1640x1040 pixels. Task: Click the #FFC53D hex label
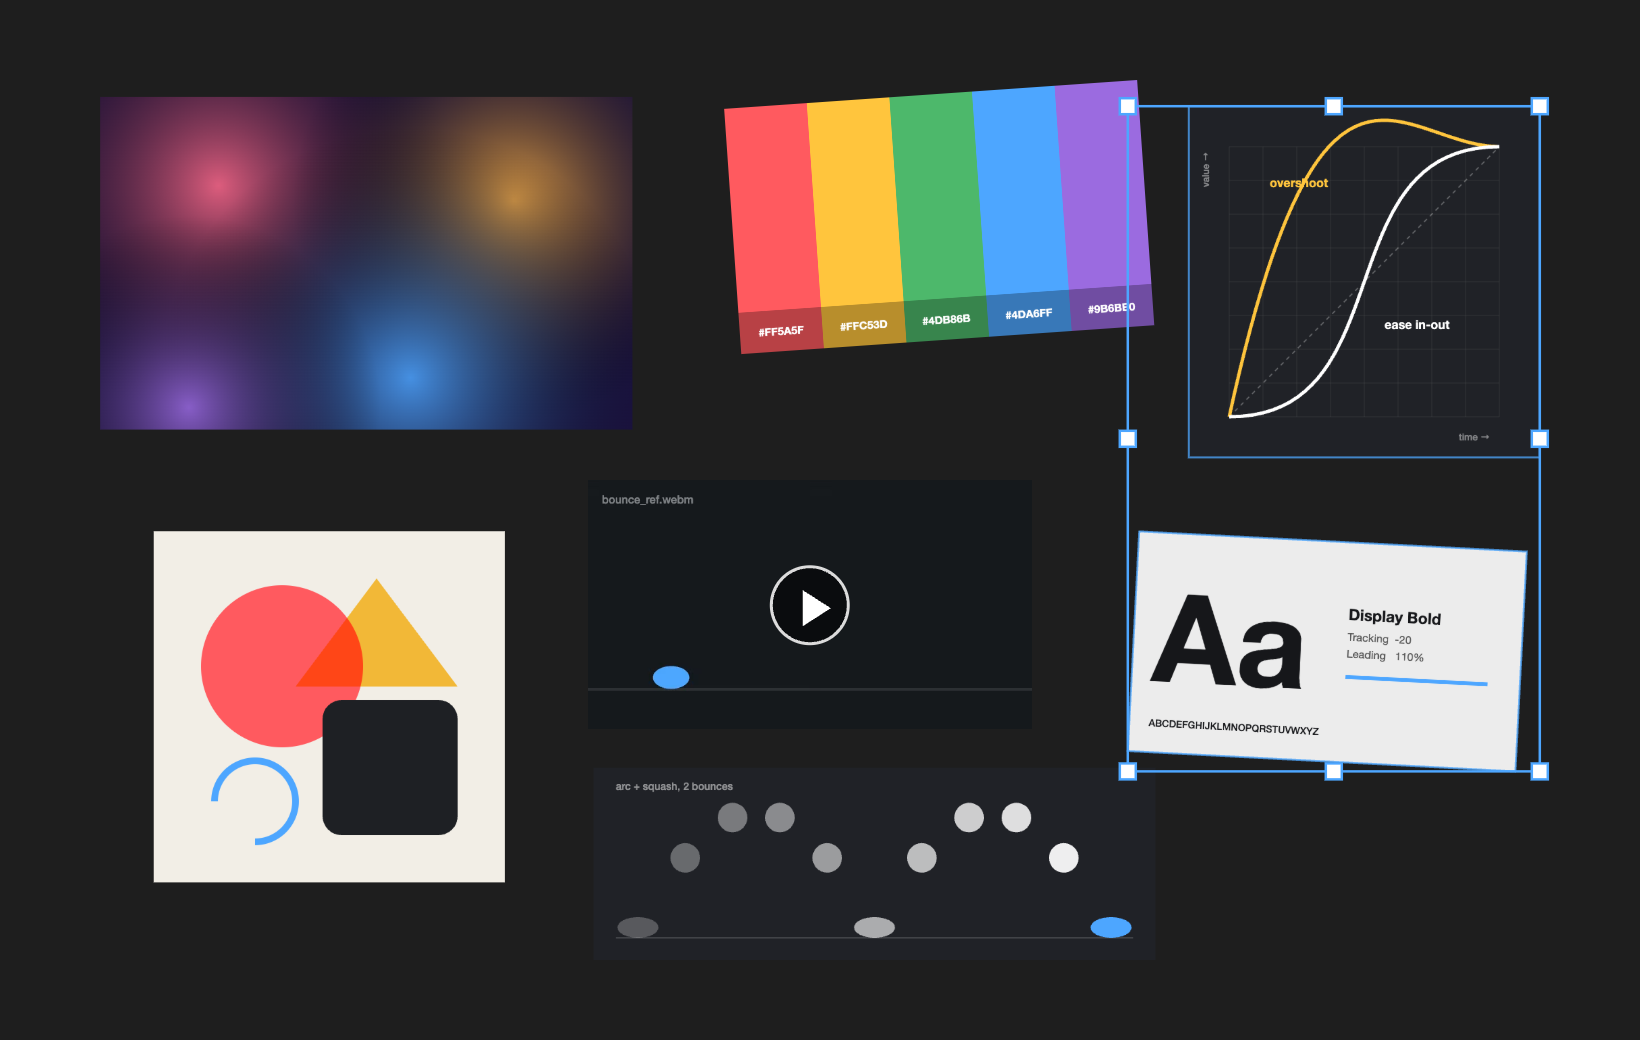863,325
